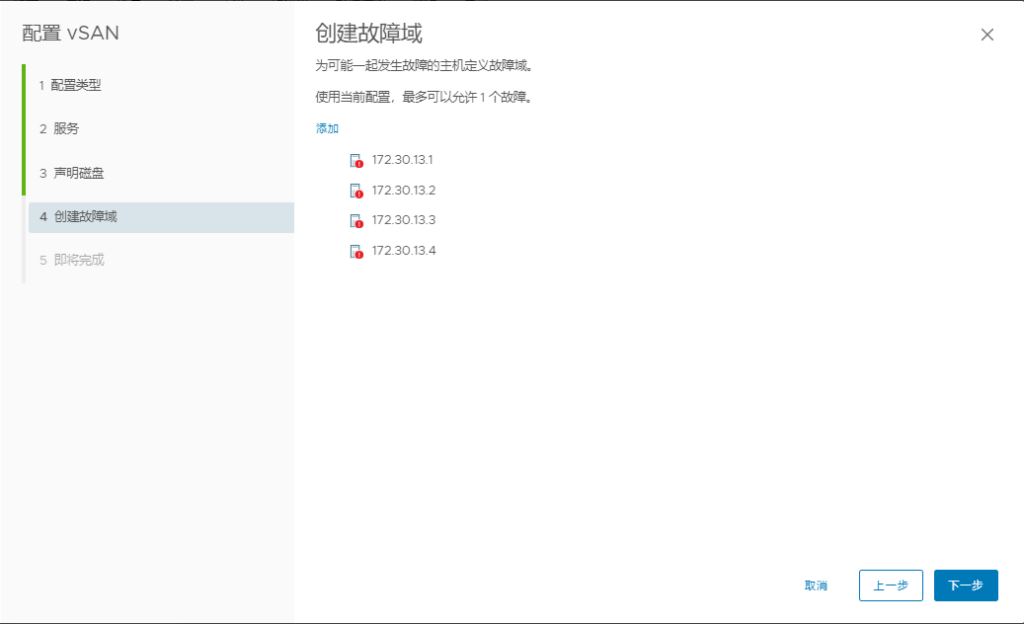Click the 配置 vSAN wizard title
The height and width of the screenshot is (624, 1024).
pyautogui.click(x=71, y=34)
